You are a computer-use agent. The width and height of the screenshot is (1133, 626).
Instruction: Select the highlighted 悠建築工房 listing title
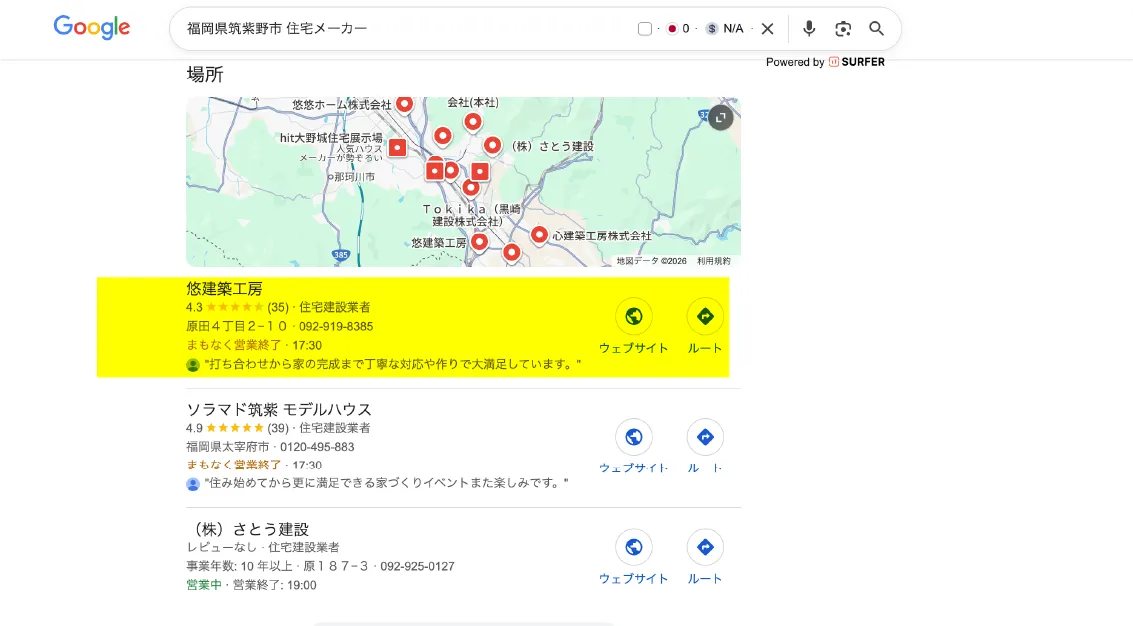(x=225, y=288)
